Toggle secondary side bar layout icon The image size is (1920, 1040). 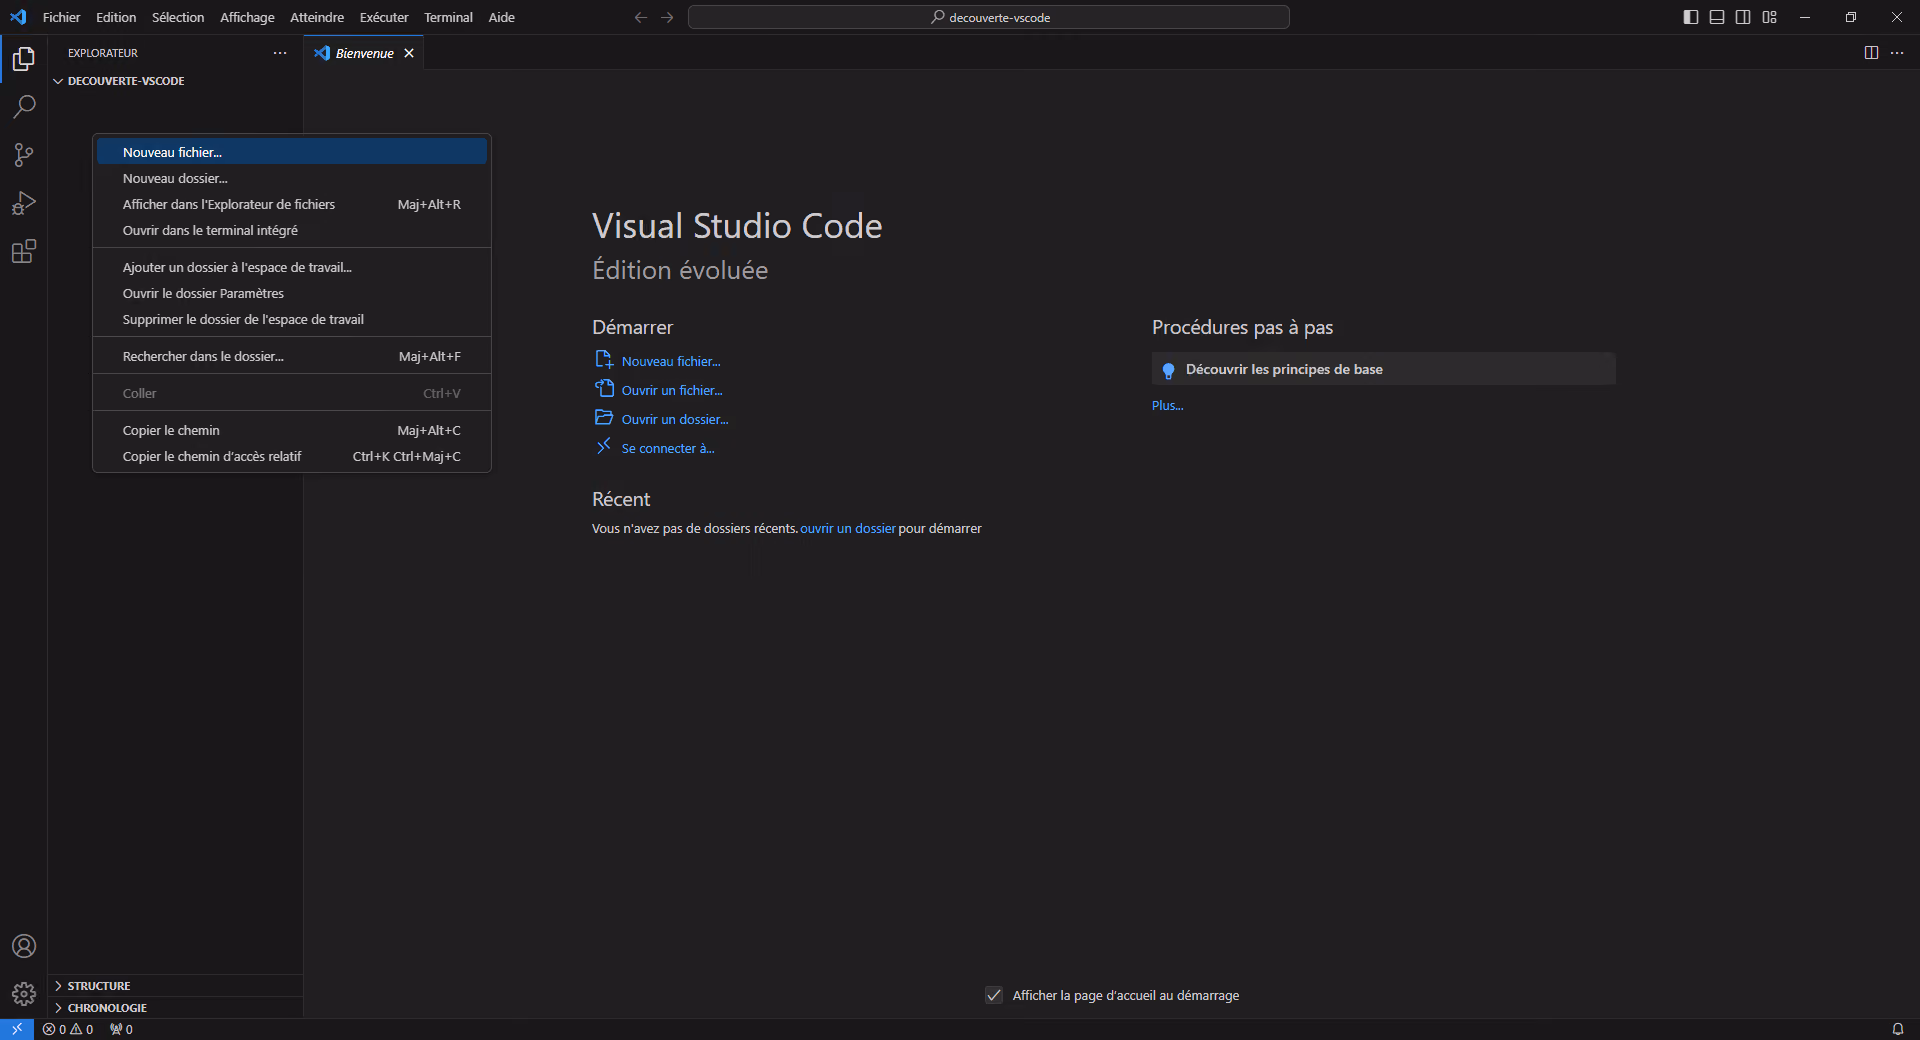tap(1743, 17)
